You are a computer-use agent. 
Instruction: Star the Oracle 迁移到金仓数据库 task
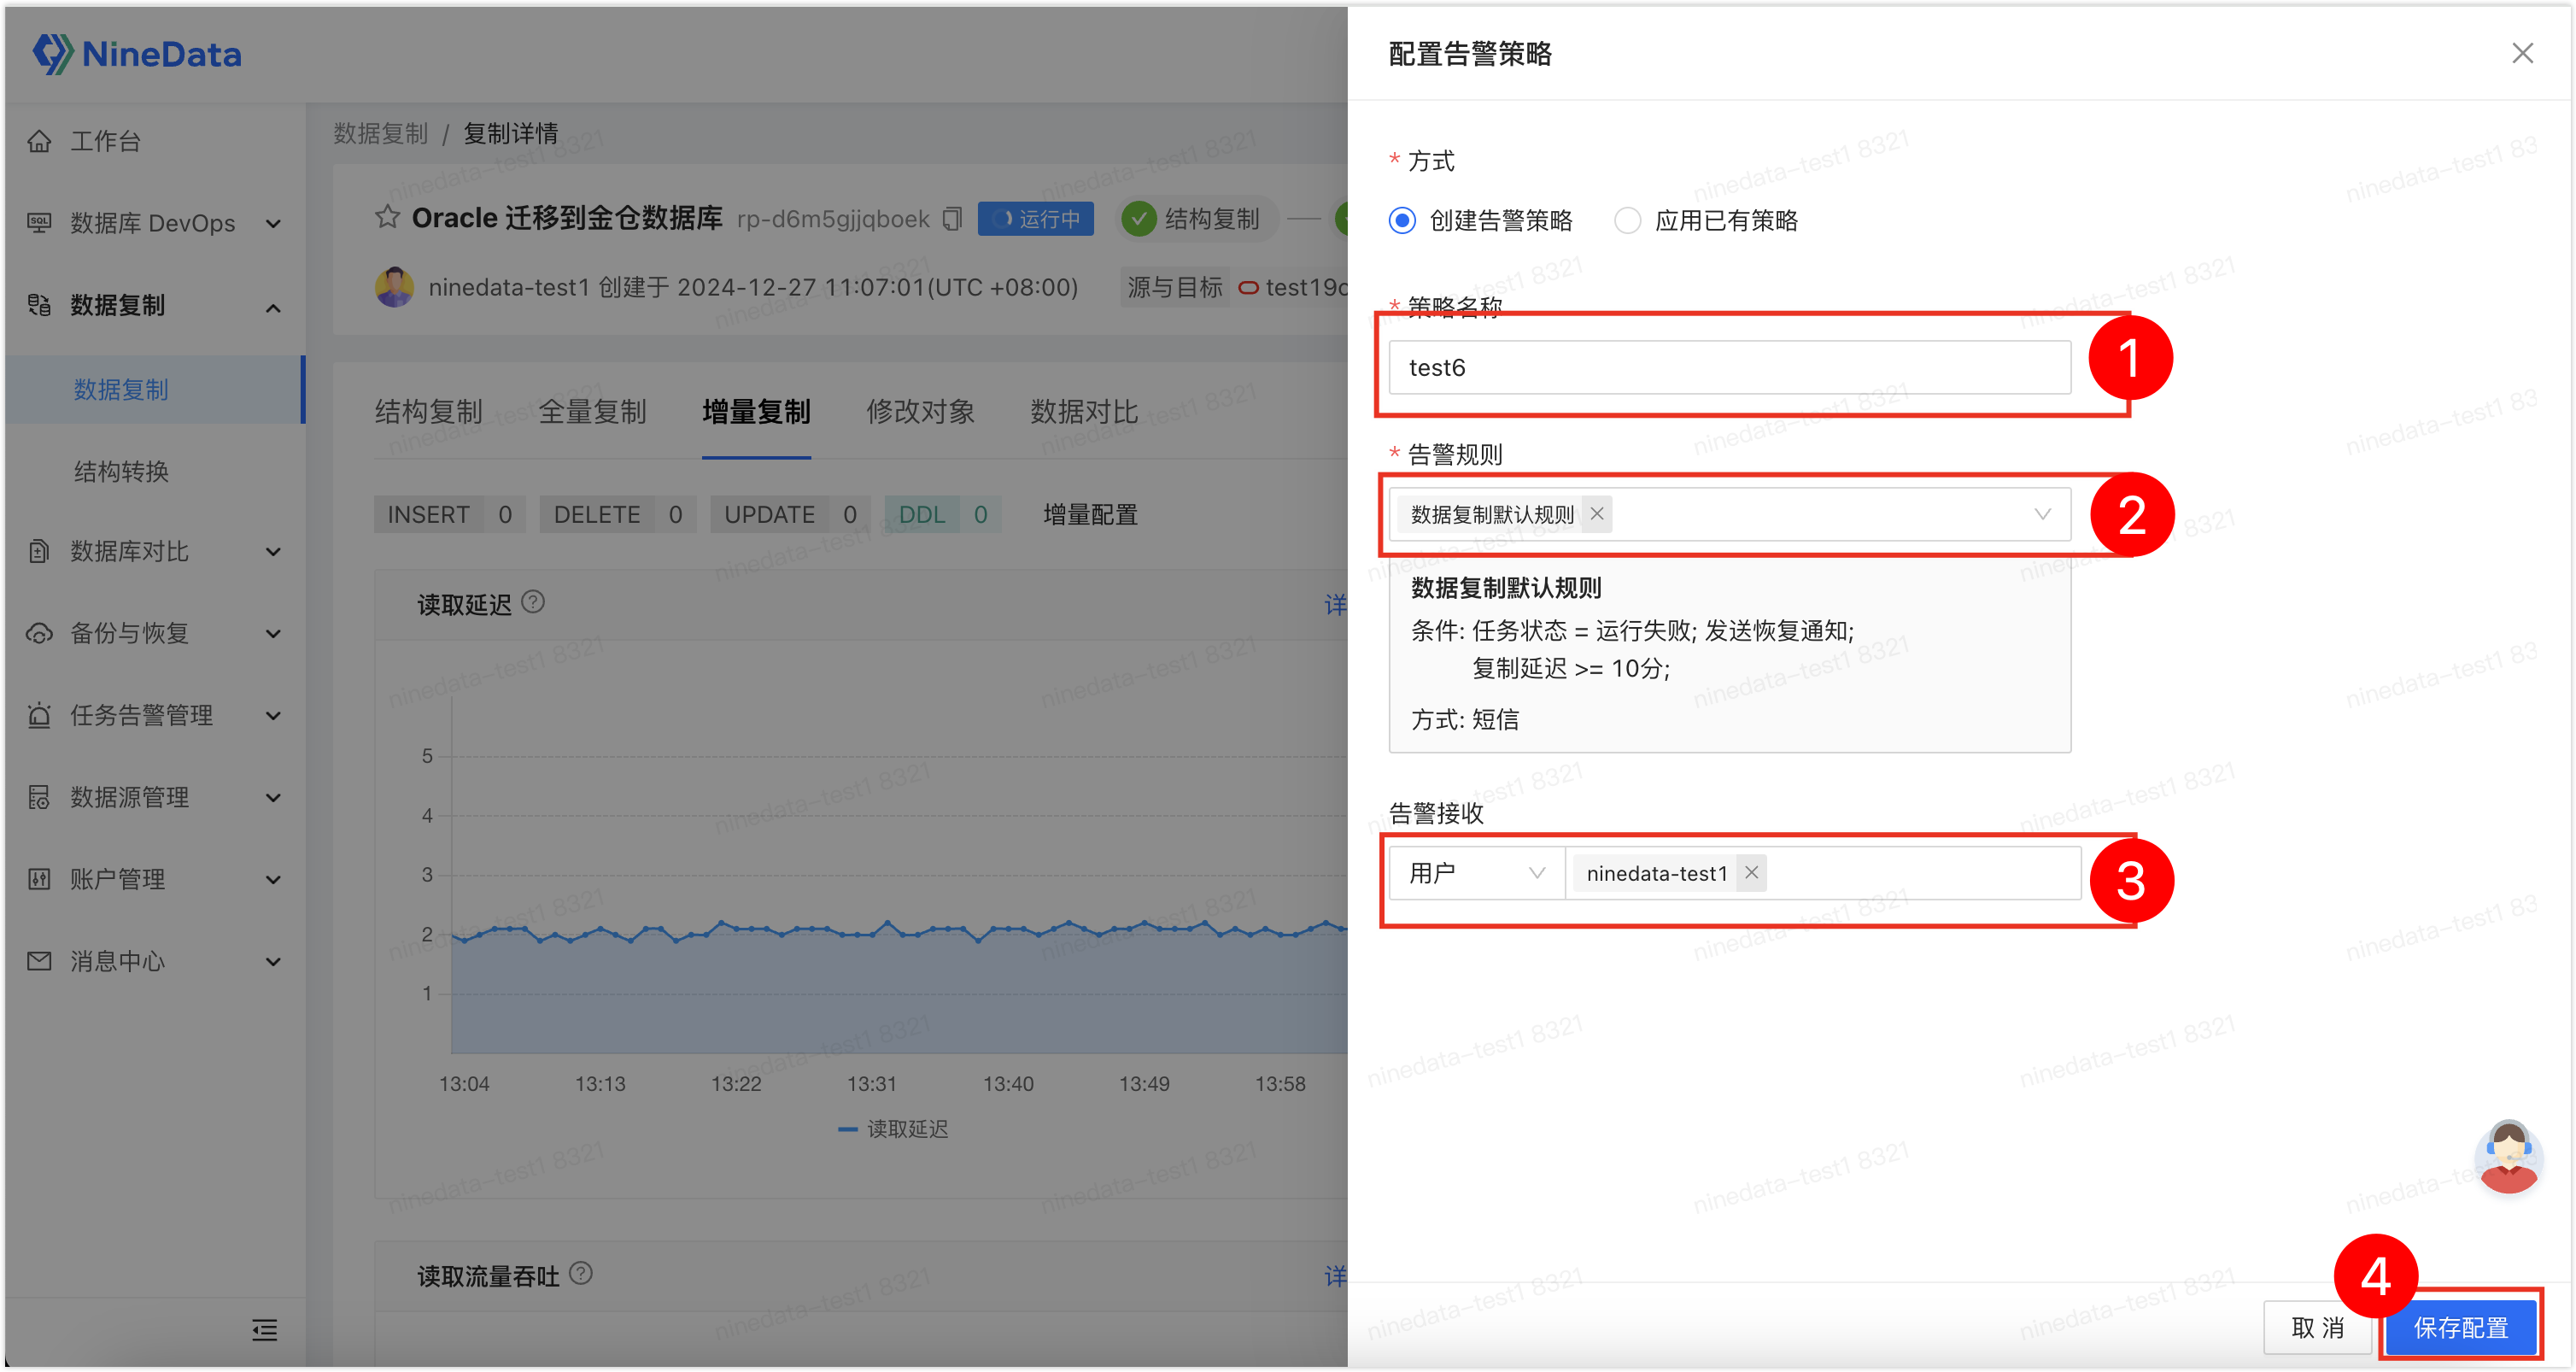pyautogui.click(x=387, y=217)
